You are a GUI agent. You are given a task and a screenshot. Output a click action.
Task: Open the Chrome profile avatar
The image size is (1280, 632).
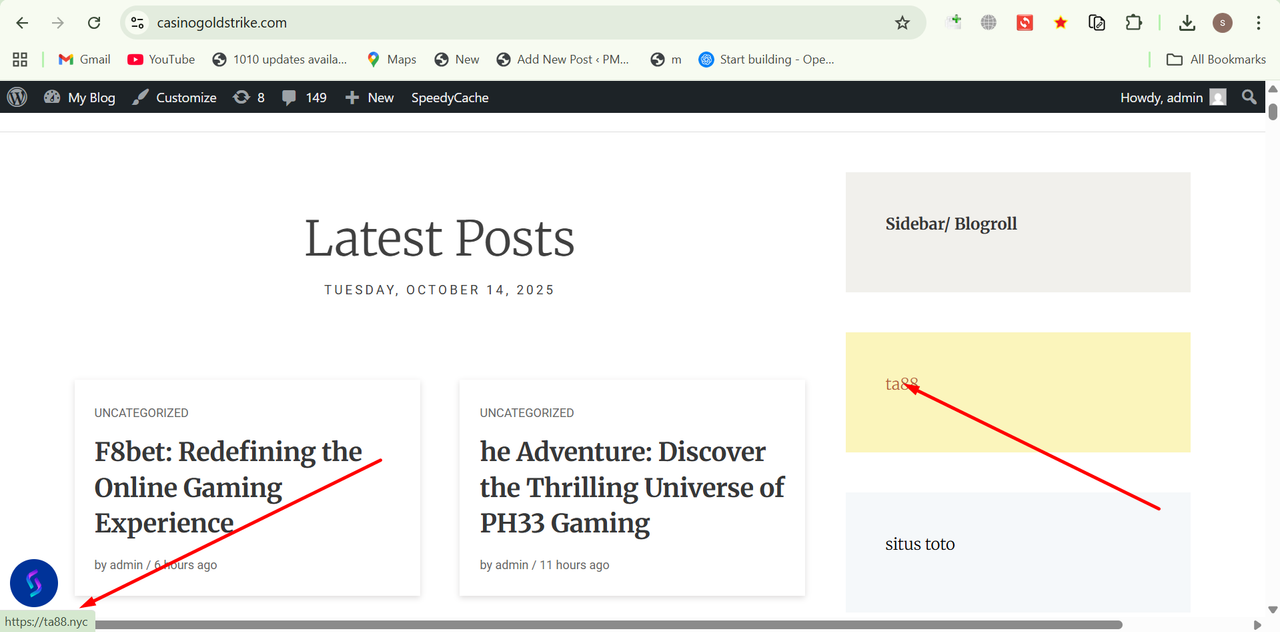coord(1222,23)
